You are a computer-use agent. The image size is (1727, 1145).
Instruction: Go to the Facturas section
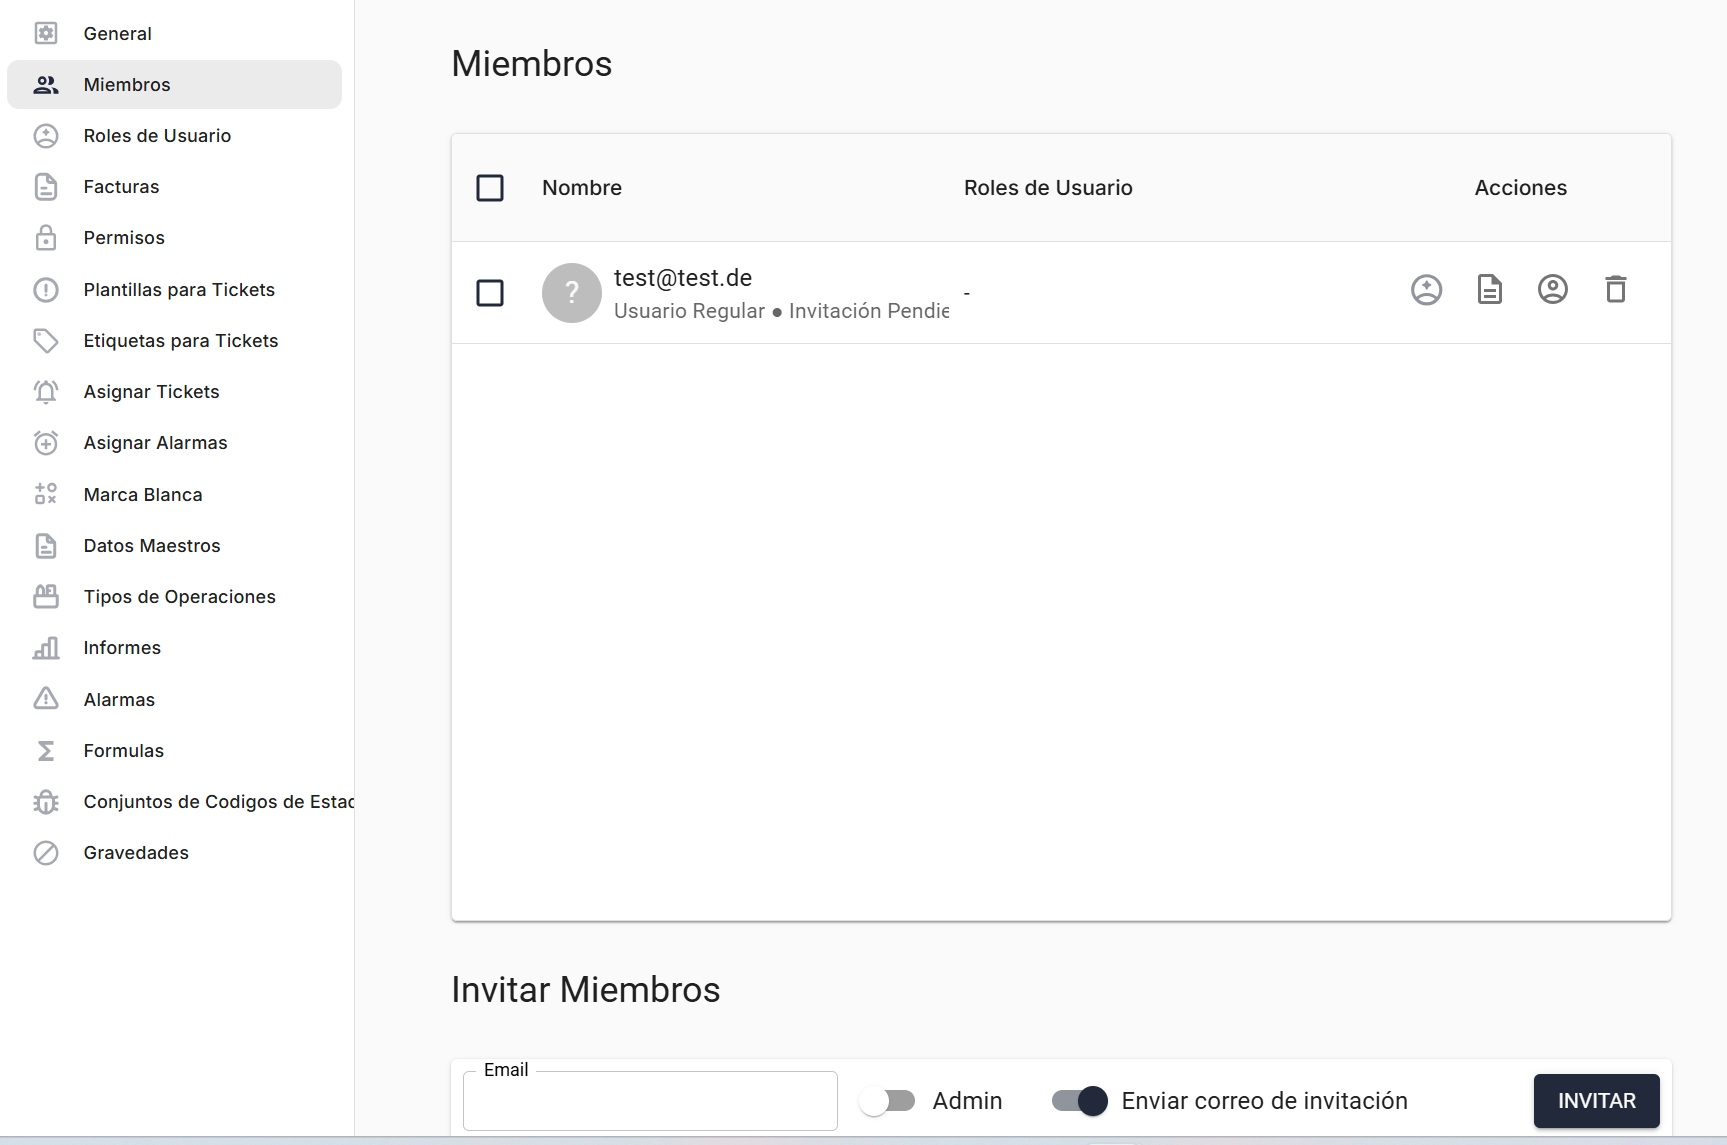click(121, 187)
